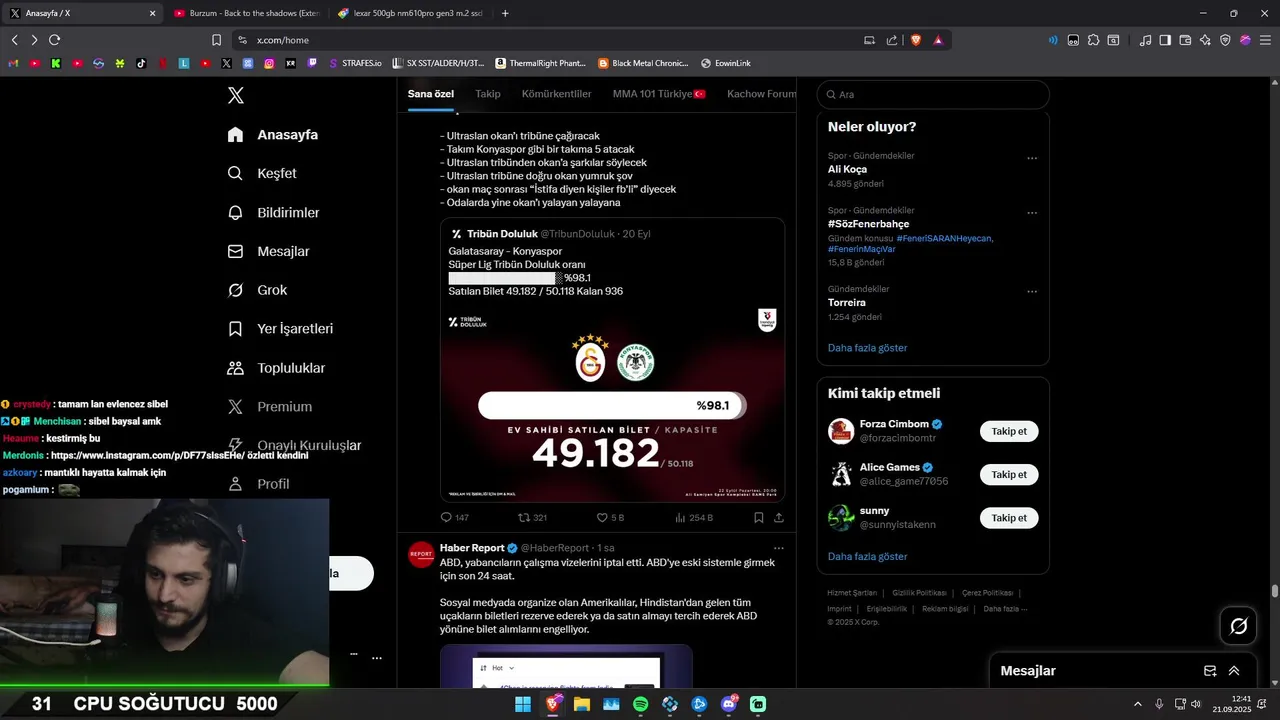Viewport: 1280px width, 720px height.
Task: Click the Ara search field
Action: [x=933, y=94]
